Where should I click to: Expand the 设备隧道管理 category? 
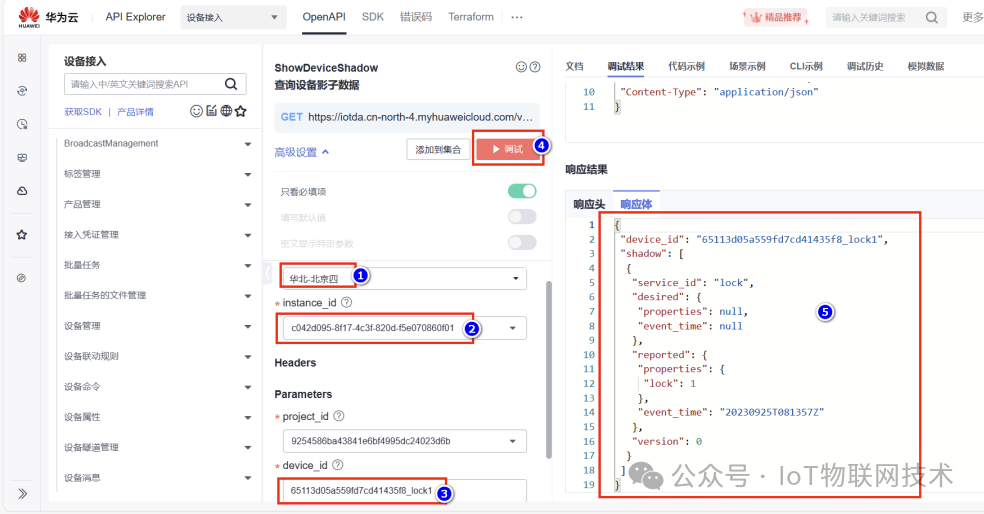[x=156, y=447]
